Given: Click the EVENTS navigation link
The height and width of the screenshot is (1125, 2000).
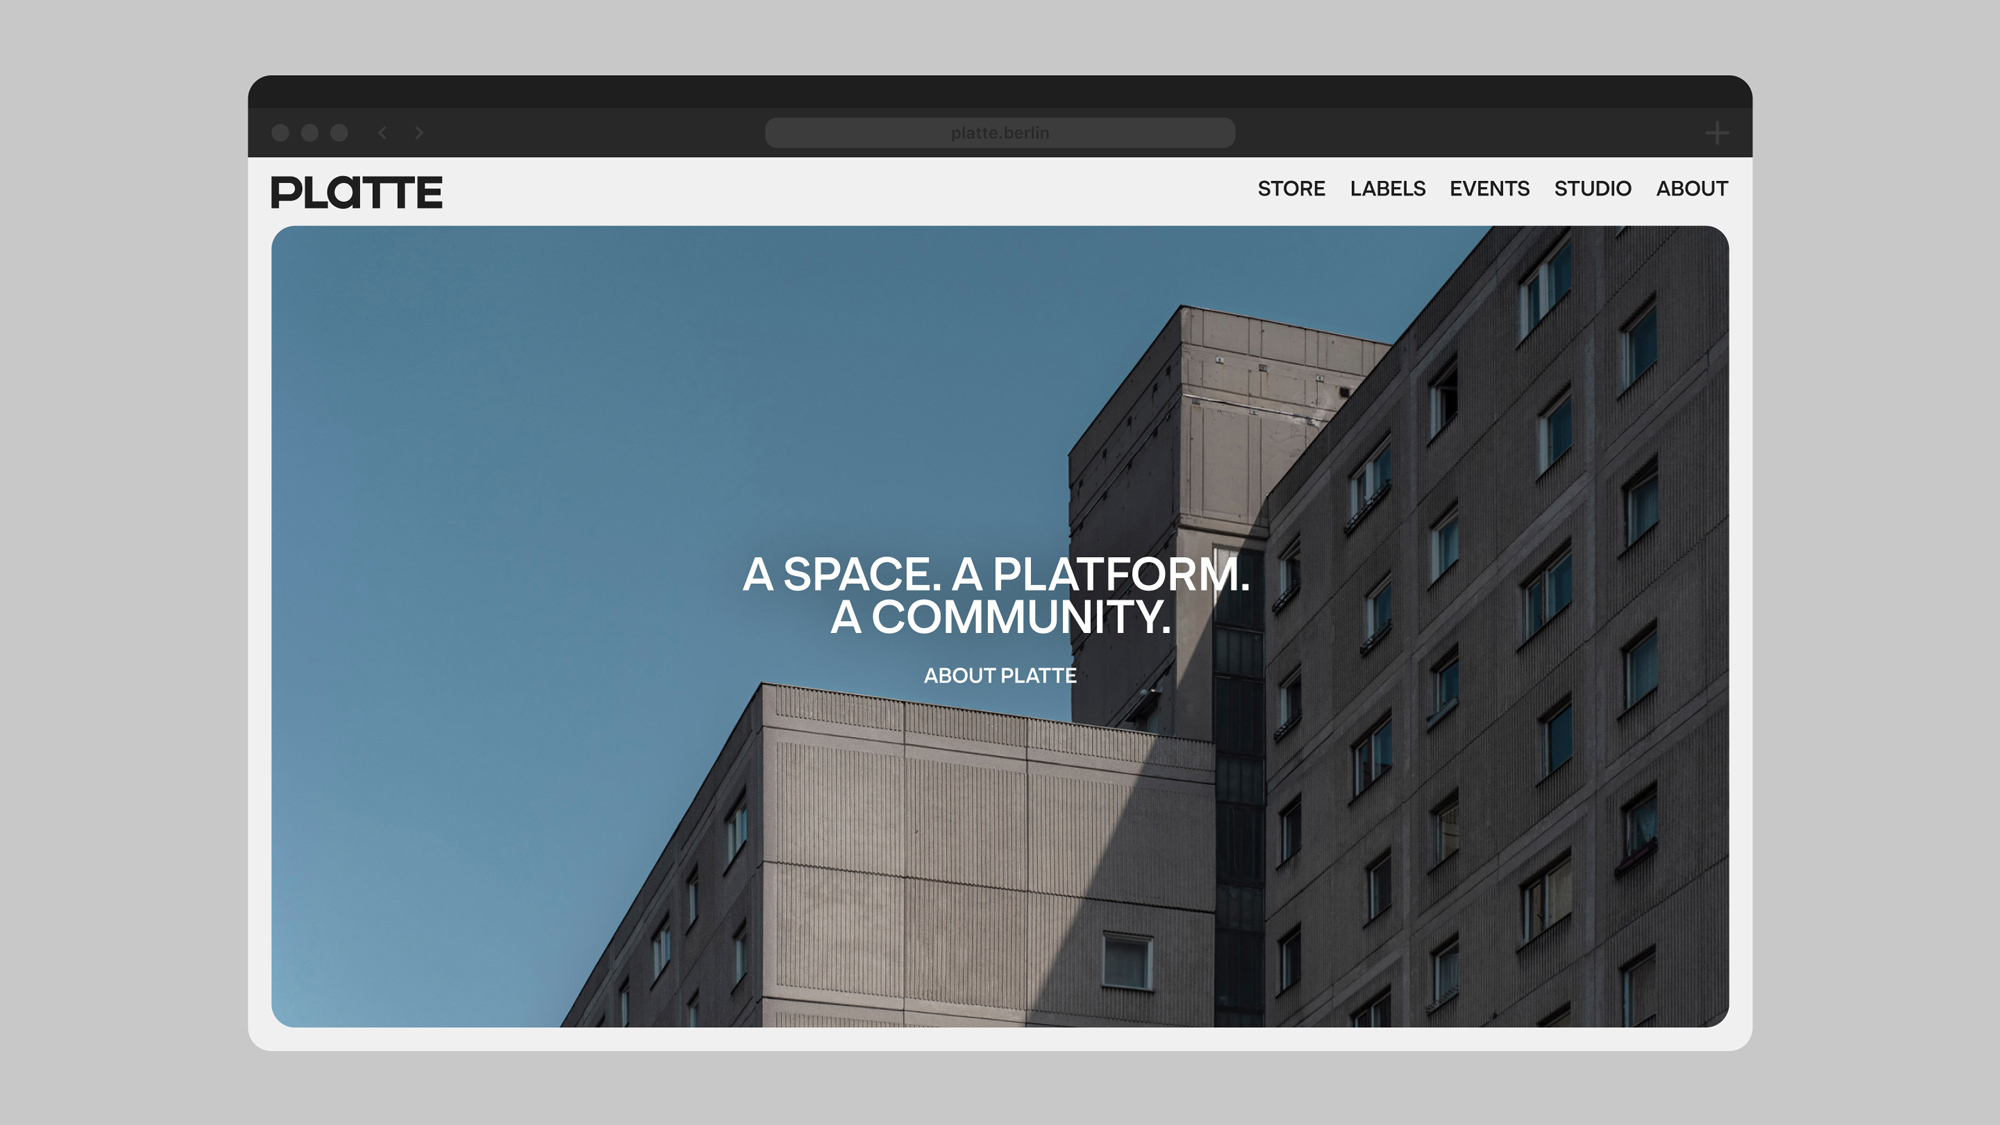Looking at the screenshot, I should (1489, 190).
